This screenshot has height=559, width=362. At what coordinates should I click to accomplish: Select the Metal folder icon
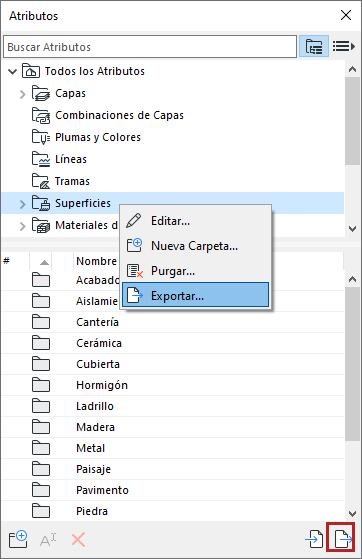click(x=41, y=448)
